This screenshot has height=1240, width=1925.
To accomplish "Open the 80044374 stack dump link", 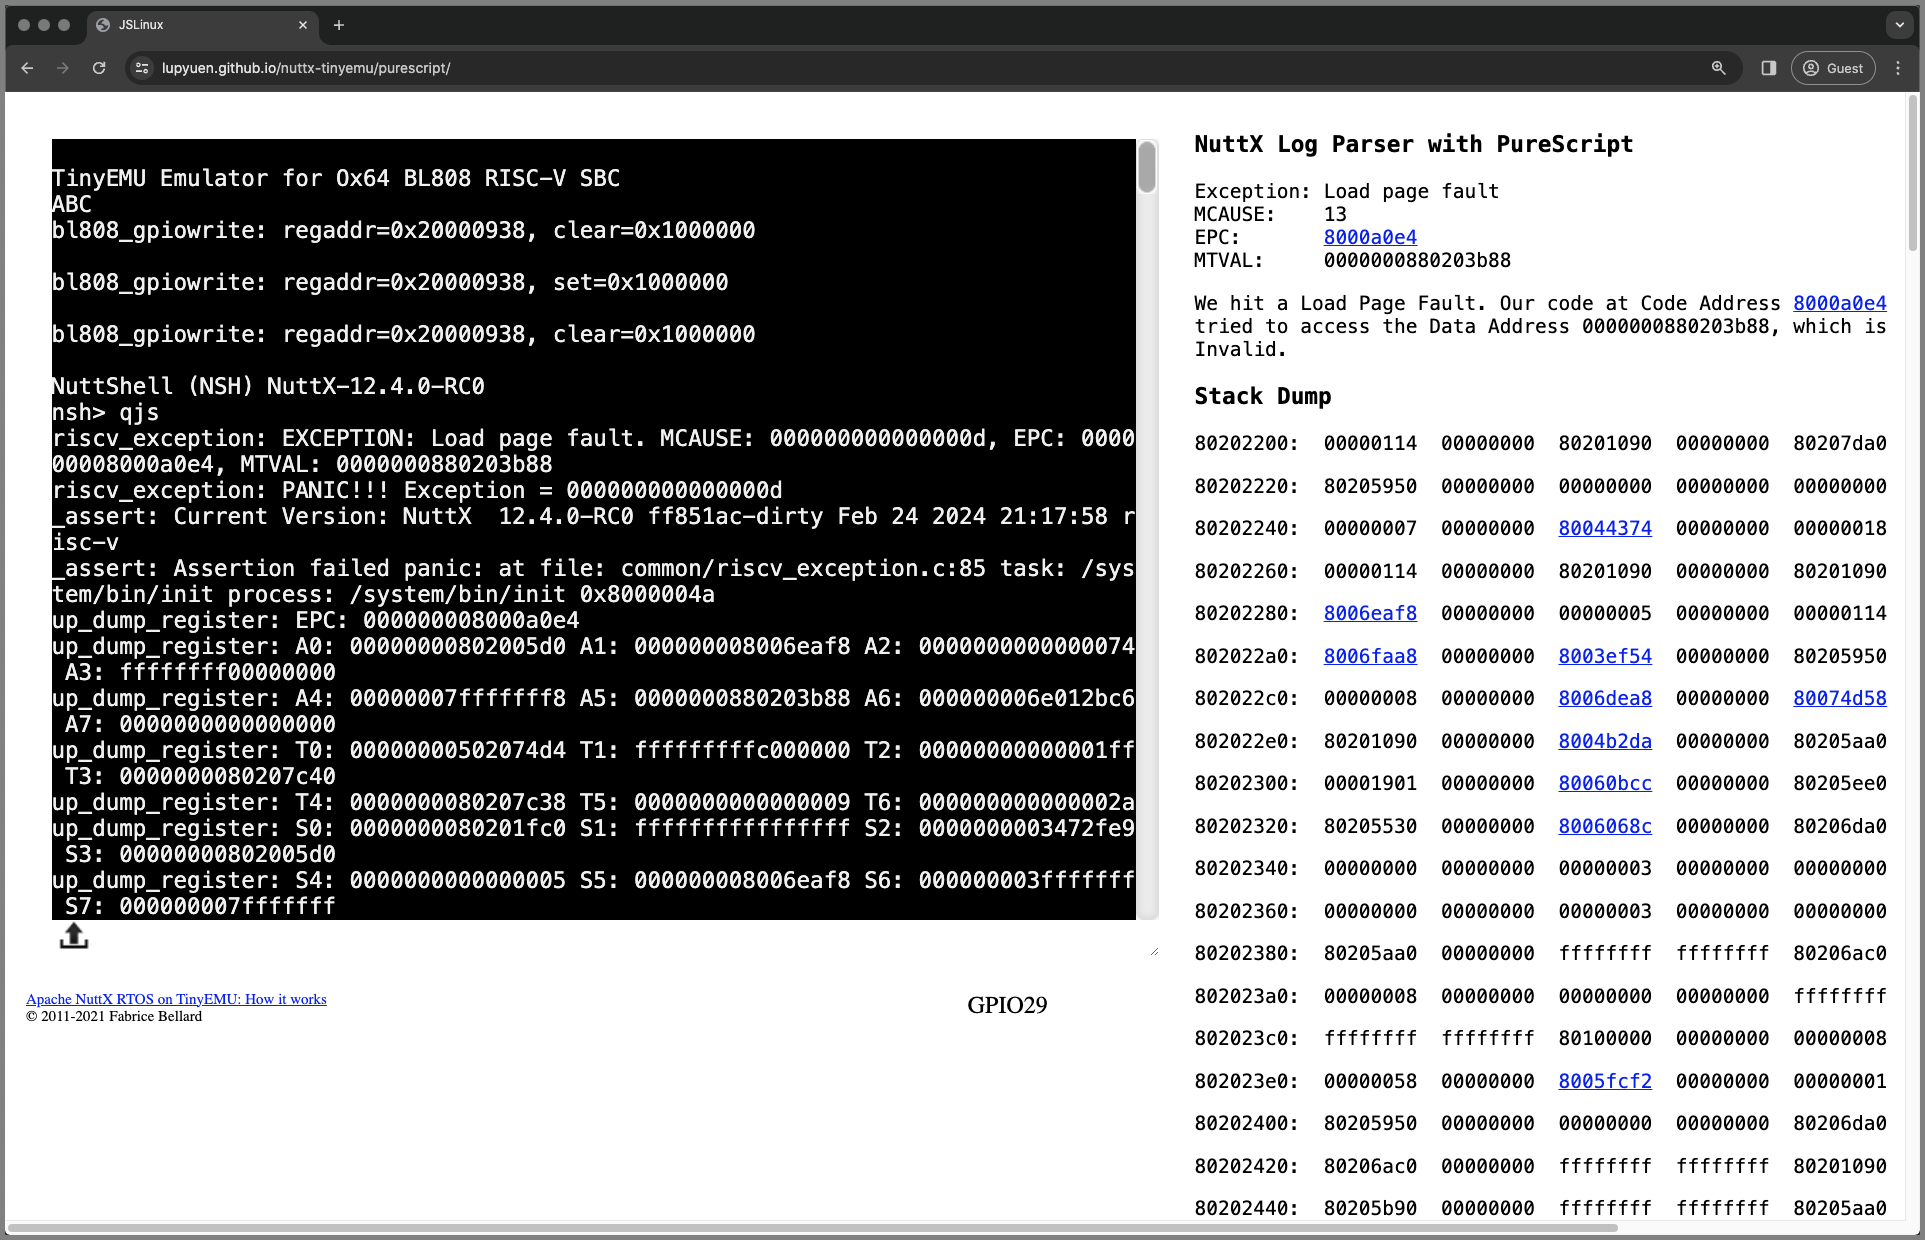I will (1605, 528).
